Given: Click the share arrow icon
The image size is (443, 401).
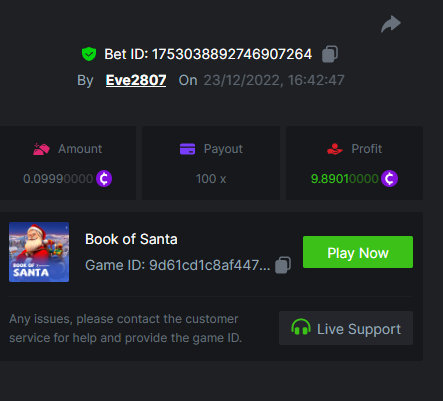Looking at the screenshot, I should pos(391,24).
